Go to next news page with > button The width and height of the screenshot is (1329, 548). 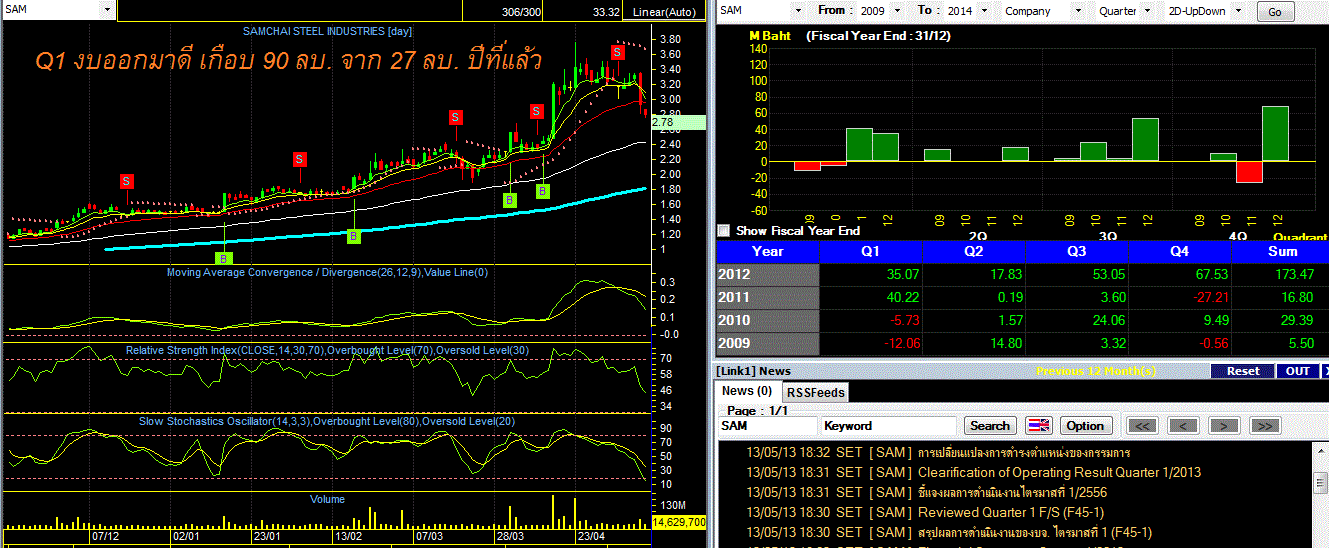tap(1224, 426)
